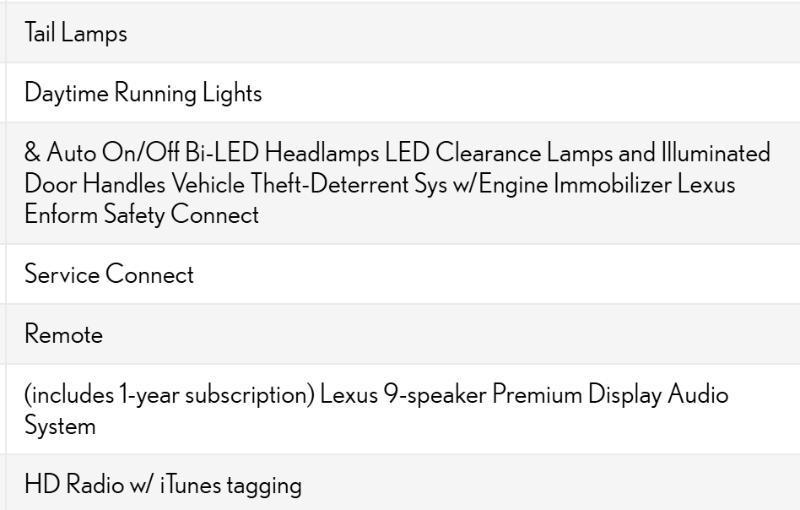Click the word System
Screen dimensions: 800x510
click(x=60, y=425)
